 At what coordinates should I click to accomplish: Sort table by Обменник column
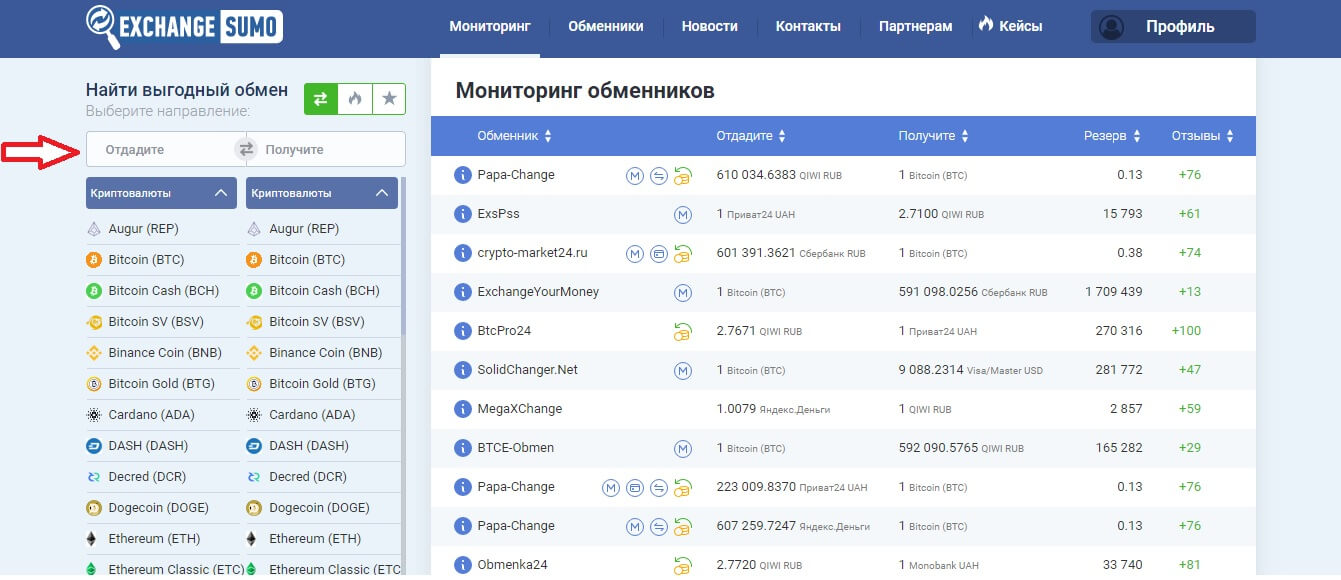[x=514, y=136]
